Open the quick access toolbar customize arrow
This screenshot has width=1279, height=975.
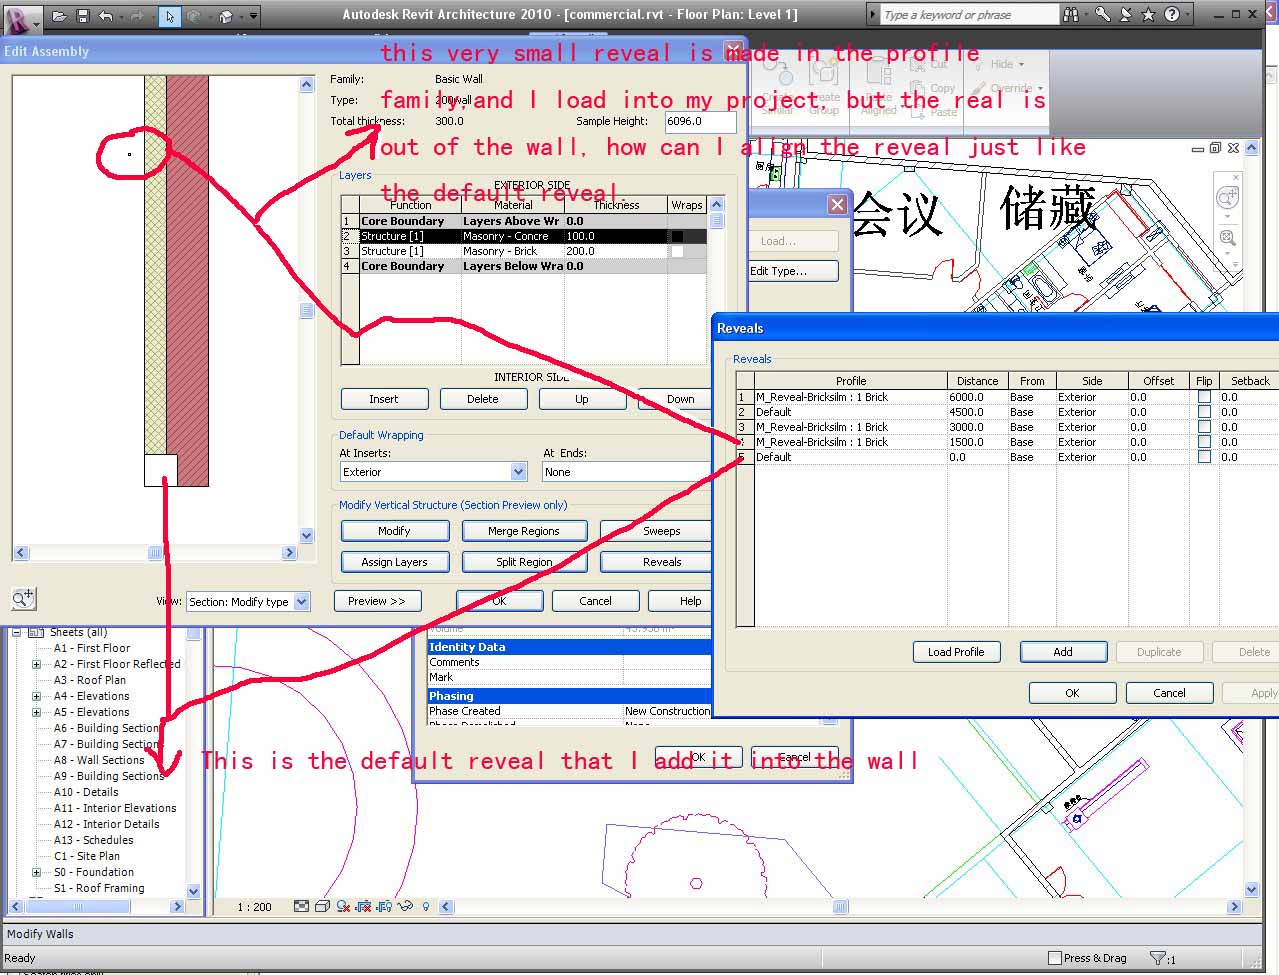tap(253, 16)
